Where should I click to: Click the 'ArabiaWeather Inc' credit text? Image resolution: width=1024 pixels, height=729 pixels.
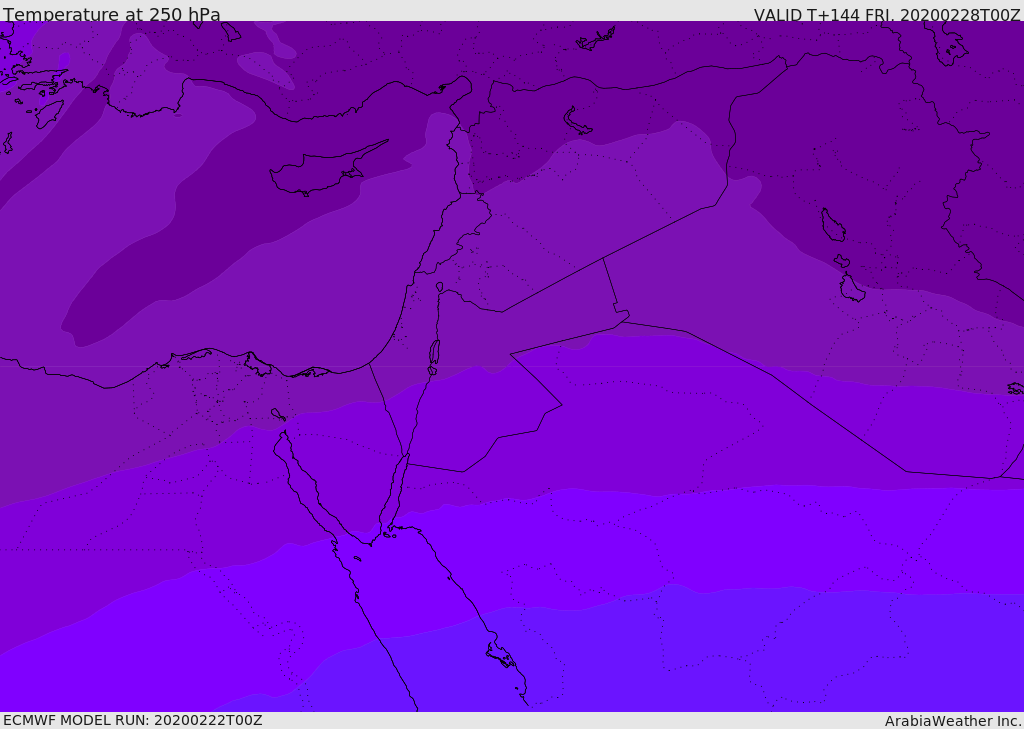(953, 721)
